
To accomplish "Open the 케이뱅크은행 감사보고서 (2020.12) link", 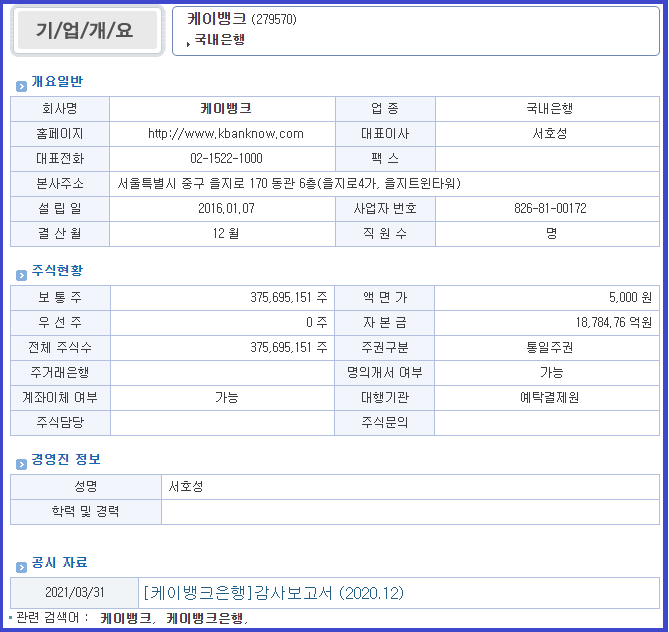I will 273,593.
